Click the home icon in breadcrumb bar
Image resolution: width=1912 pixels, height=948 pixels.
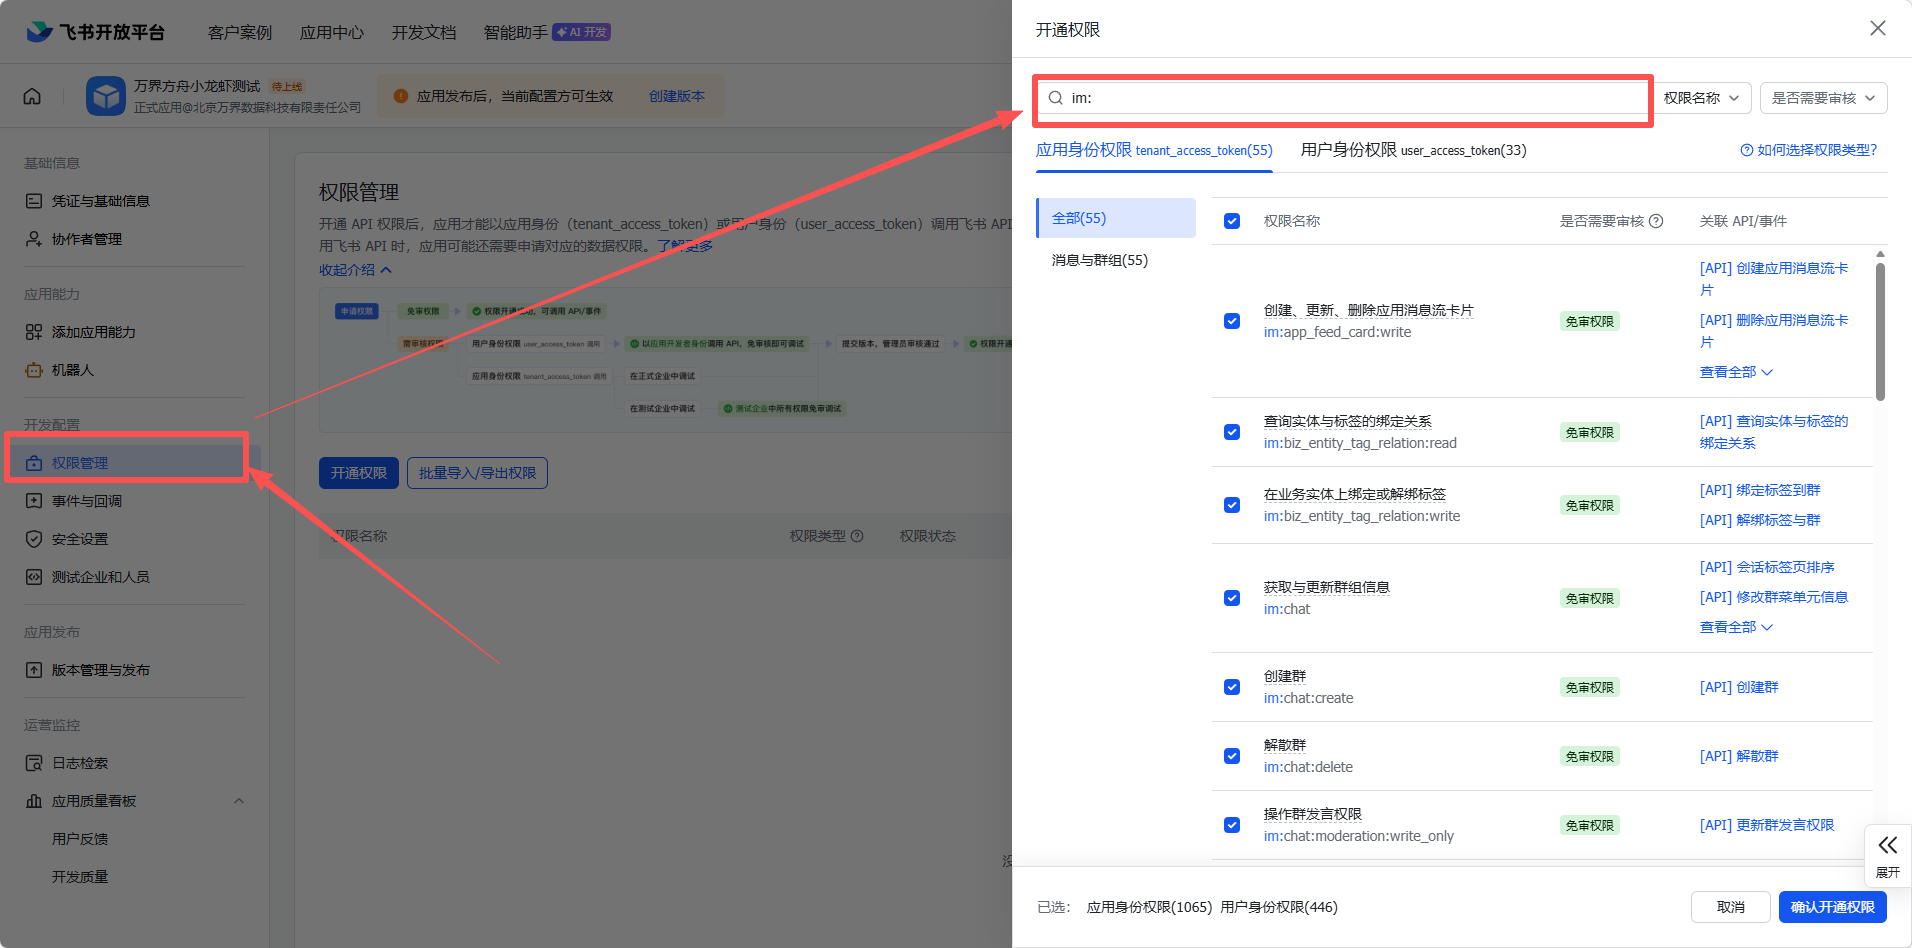32,96
